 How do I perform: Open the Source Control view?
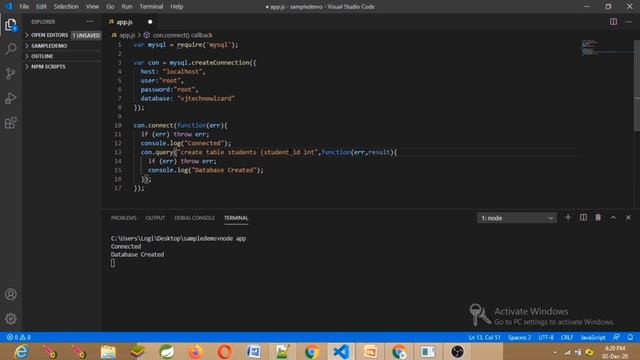click(x=11, y=73)
